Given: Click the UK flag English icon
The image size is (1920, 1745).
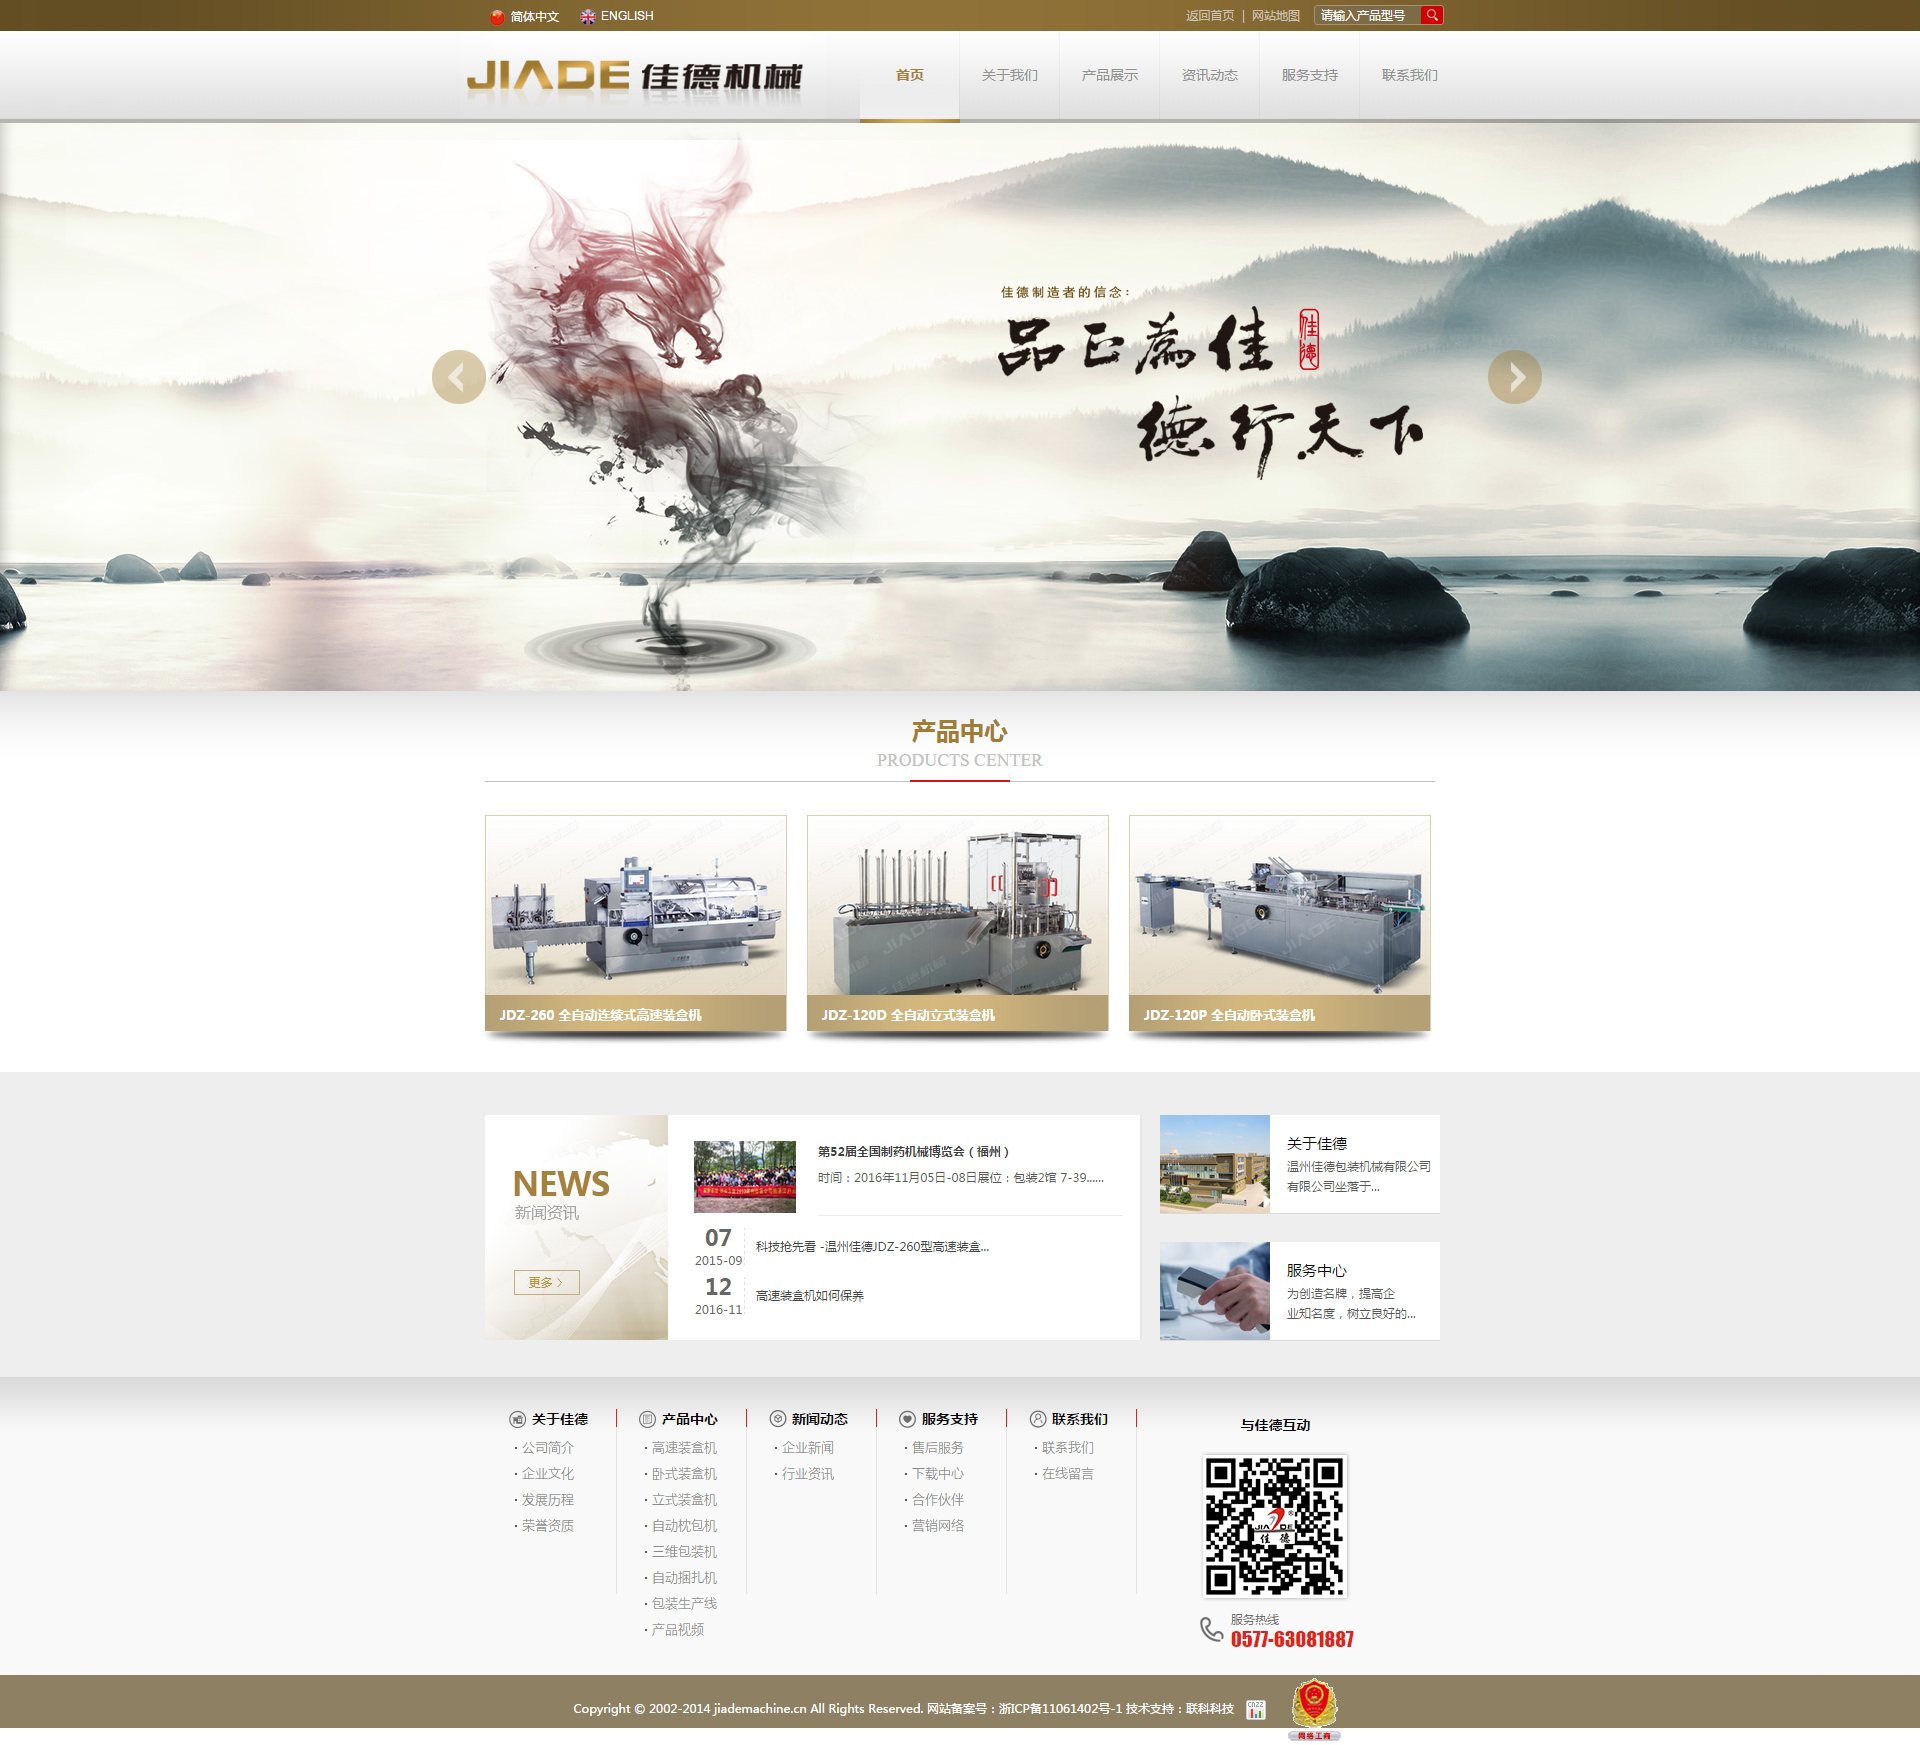Looking at the screenshot, I should click(x=588, y=16).
